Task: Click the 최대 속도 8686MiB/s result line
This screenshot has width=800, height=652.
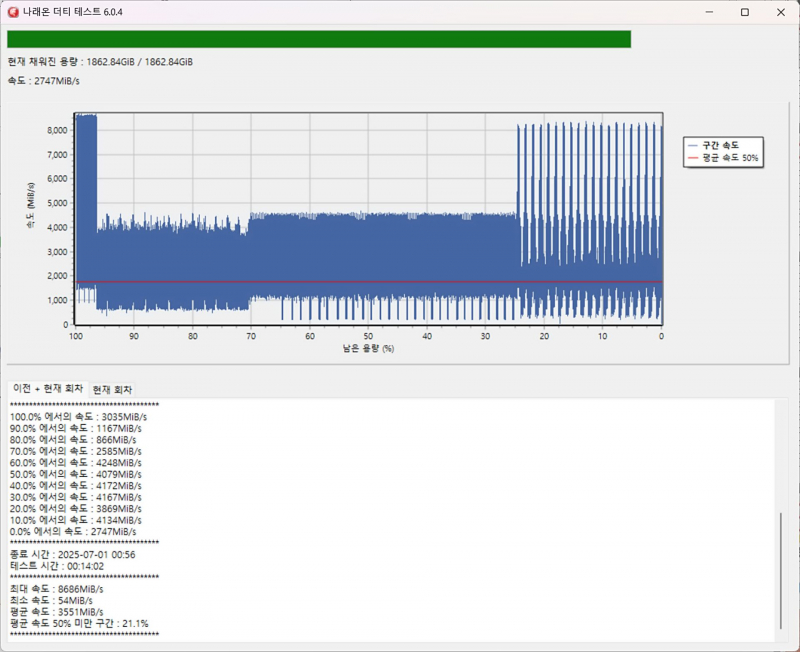Action: [56, 589]
